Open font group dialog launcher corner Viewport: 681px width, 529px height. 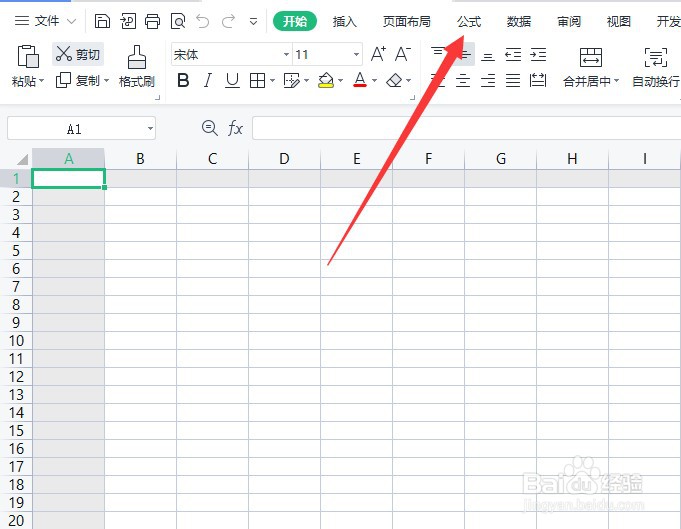click(413, 98)
